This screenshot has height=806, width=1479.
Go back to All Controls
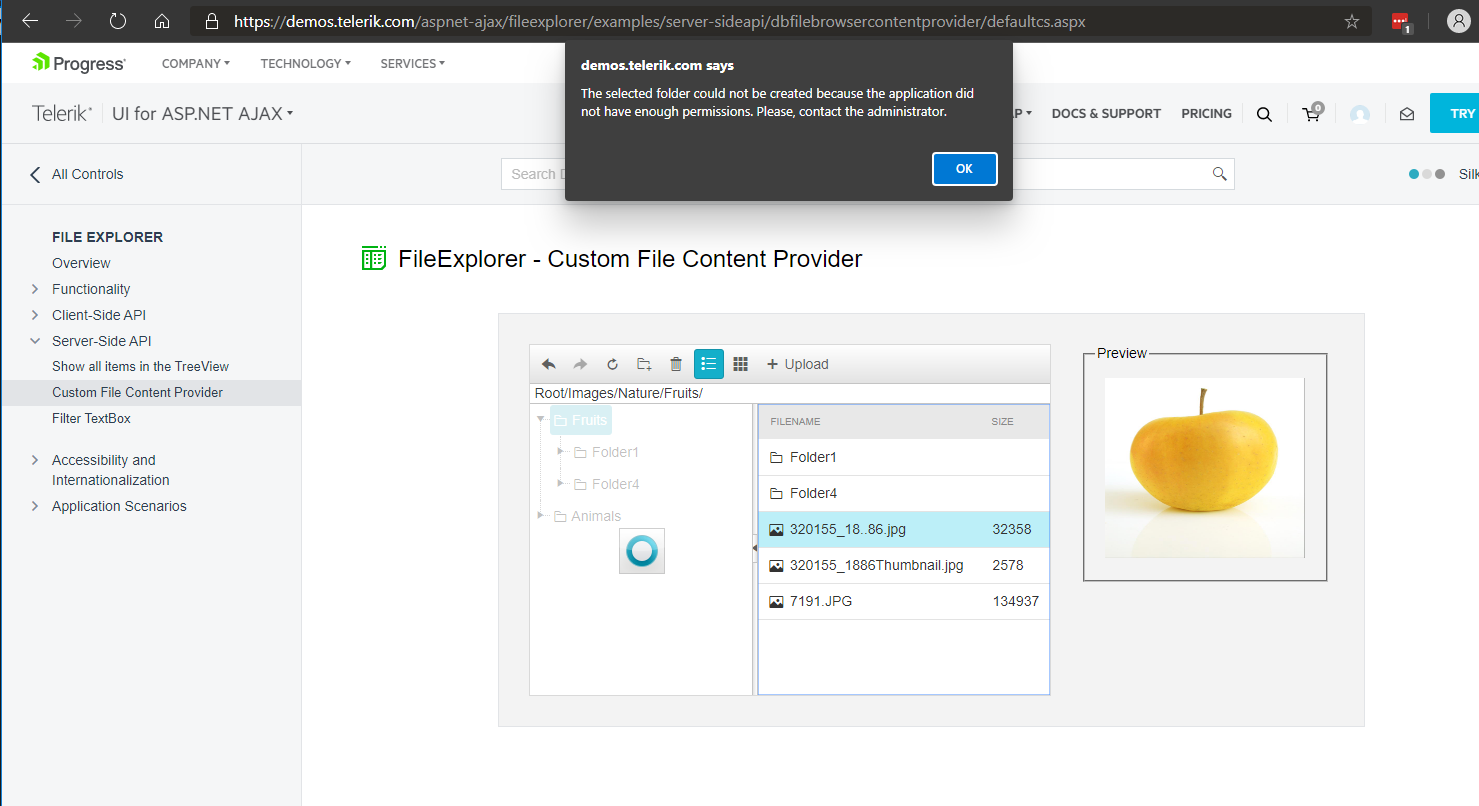coord(76,174)
